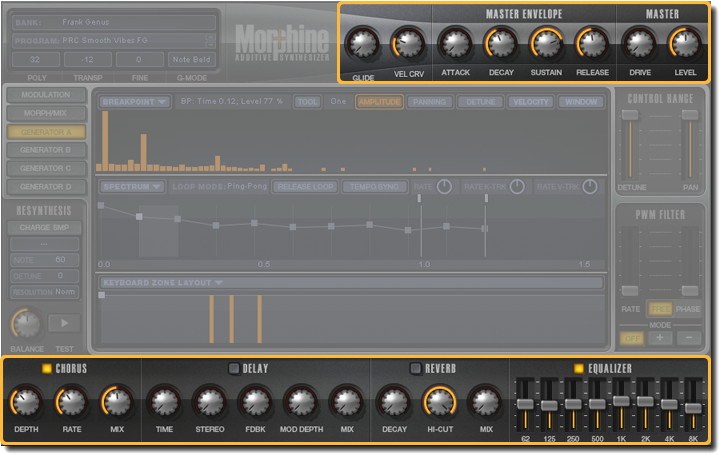Click the Delay Mod Depth knob
Image resolution: width=719 pixels, height=455 pixels.
301,401
